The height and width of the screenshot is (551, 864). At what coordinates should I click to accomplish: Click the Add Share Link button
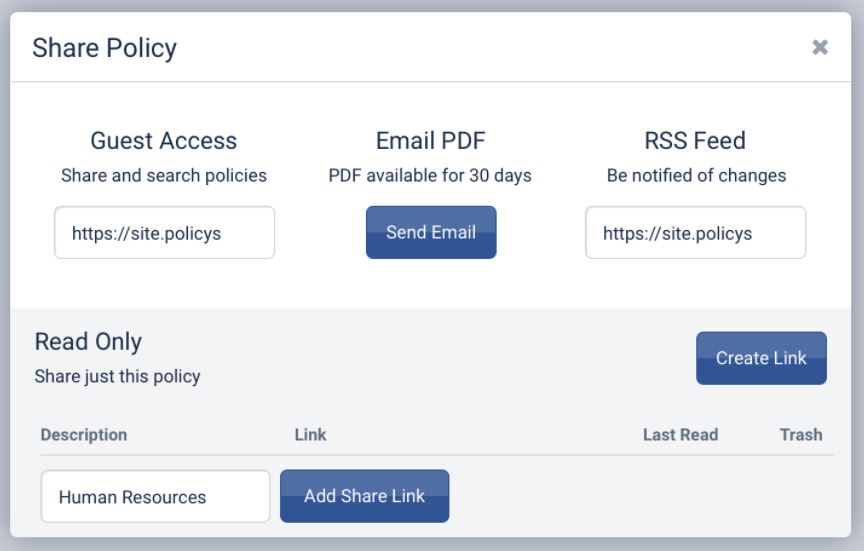tap(364, 496)
